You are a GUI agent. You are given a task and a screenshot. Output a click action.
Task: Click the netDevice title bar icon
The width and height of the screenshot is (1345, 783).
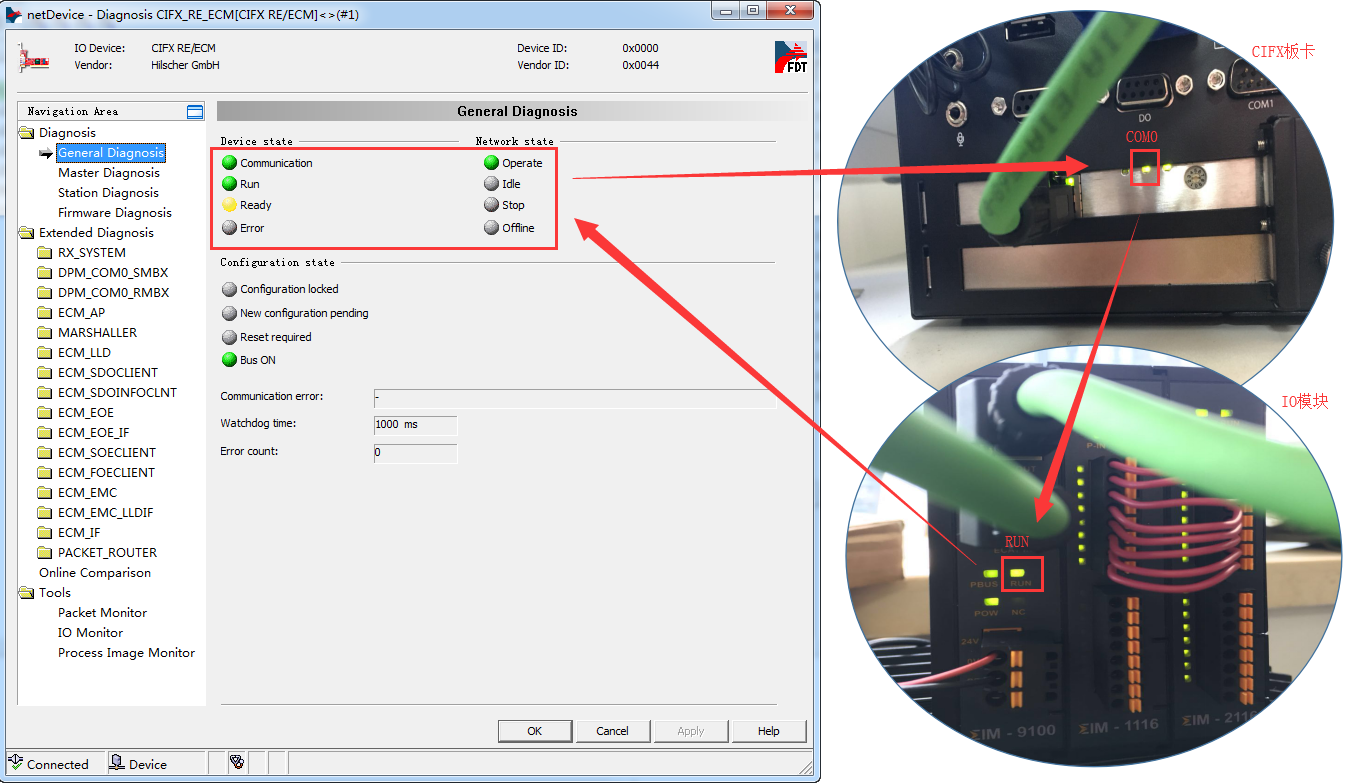tap(14, 16)
